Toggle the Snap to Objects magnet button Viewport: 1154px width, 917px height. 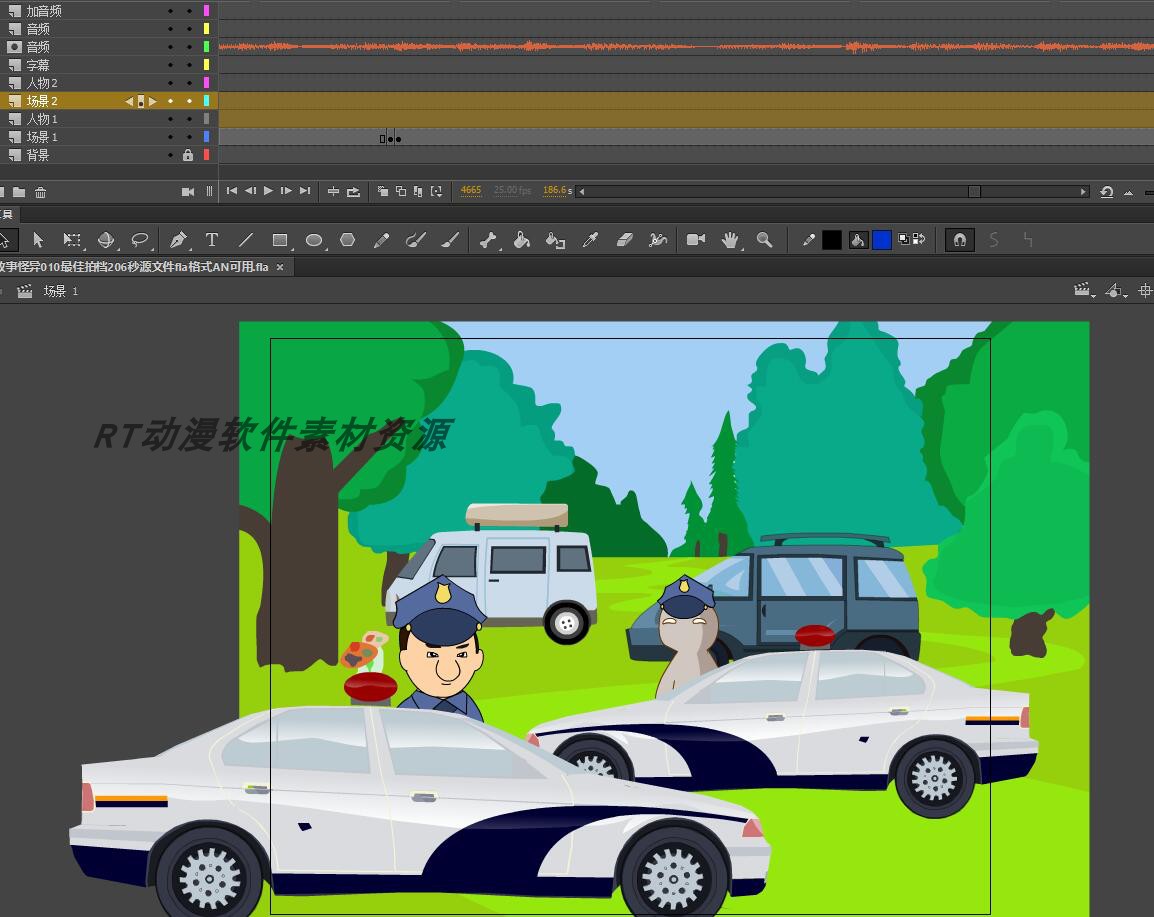960,240
